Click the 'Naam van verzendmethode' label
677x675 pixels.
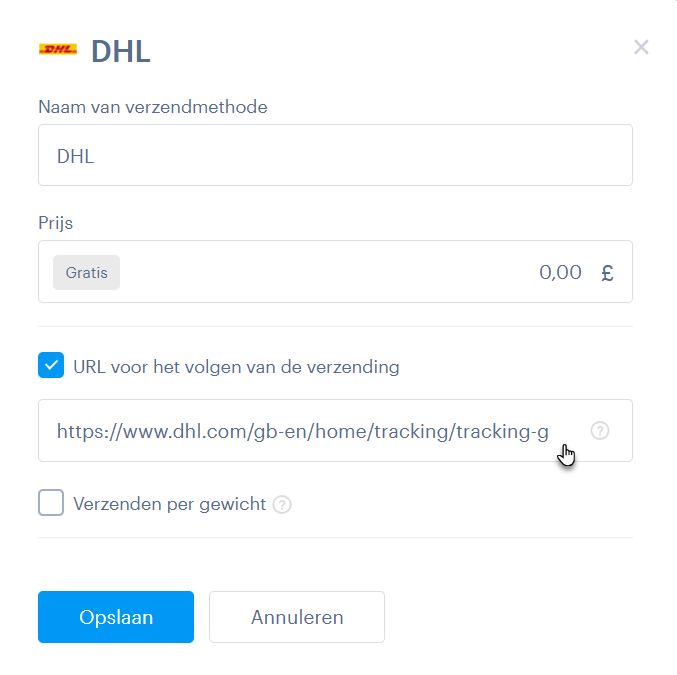(x=153, y=107)
